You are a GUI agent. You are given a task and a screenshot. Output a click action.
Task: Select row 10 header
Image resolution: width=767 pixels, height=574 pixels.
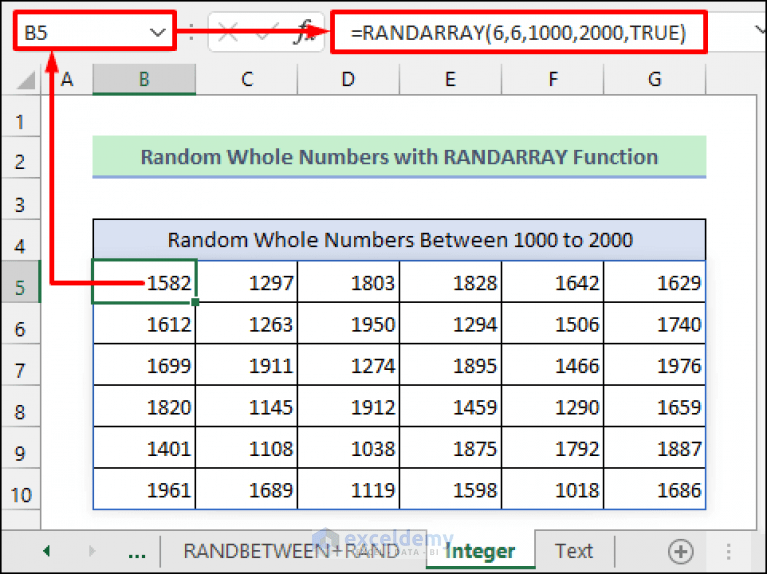tap(20, 489)
